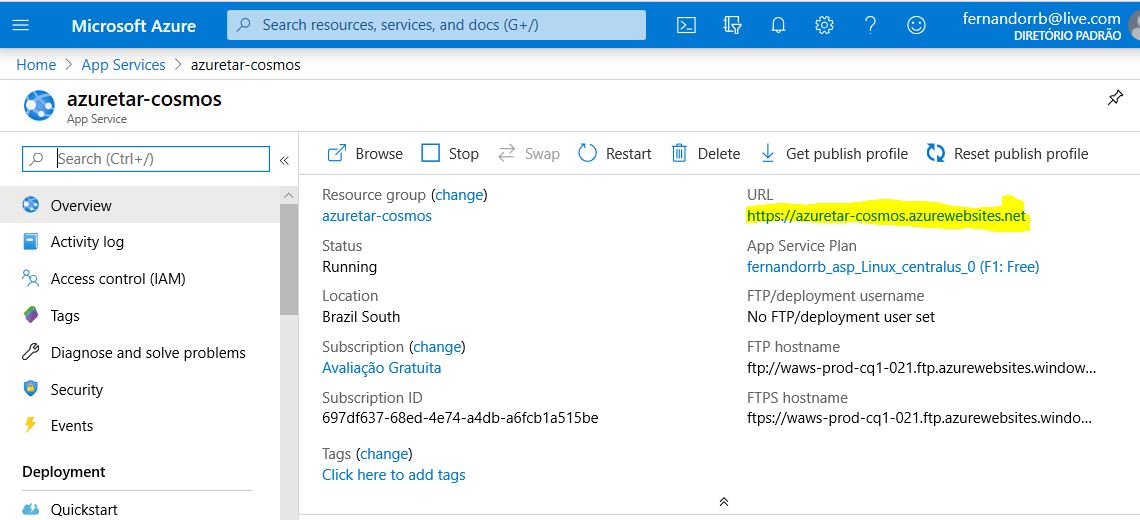This screenshot has width=1140, height=520.
Task: Click the disabled Swap button
Action: coord(529,153)
